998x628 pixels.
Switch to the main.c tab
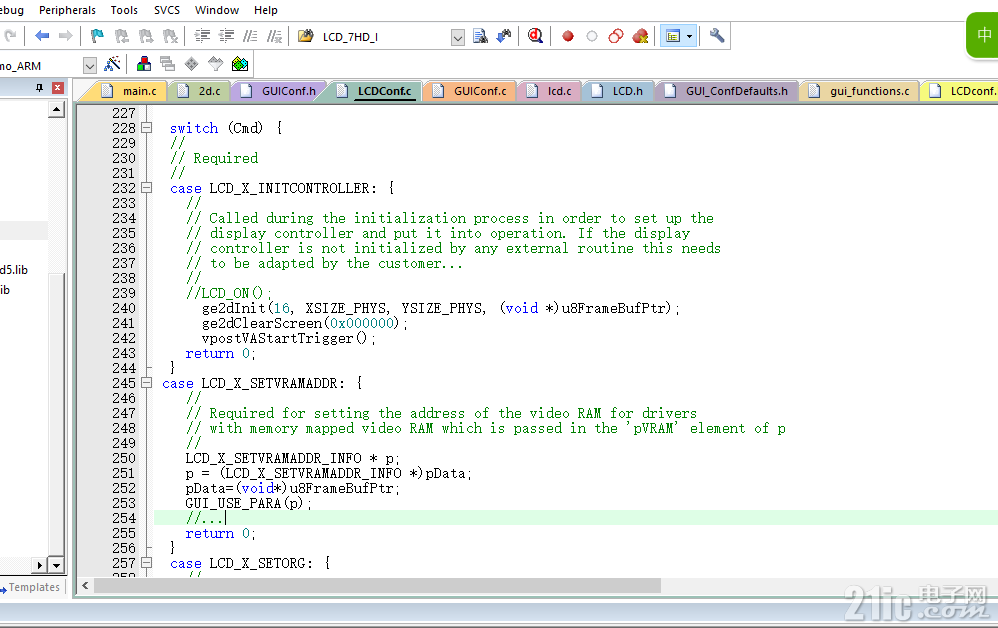(x=130, y=91)
